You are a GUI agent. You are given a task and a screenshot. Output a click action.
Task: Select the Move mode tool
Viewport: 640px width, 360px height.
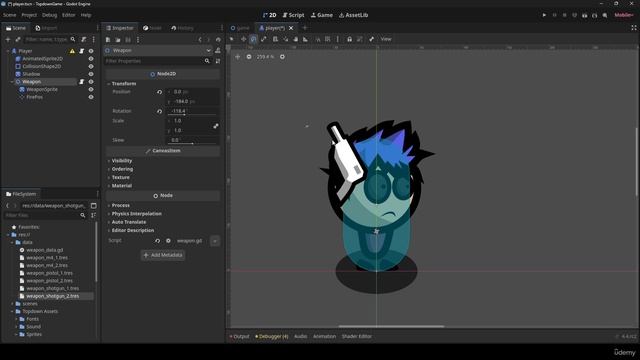point(243,39)
